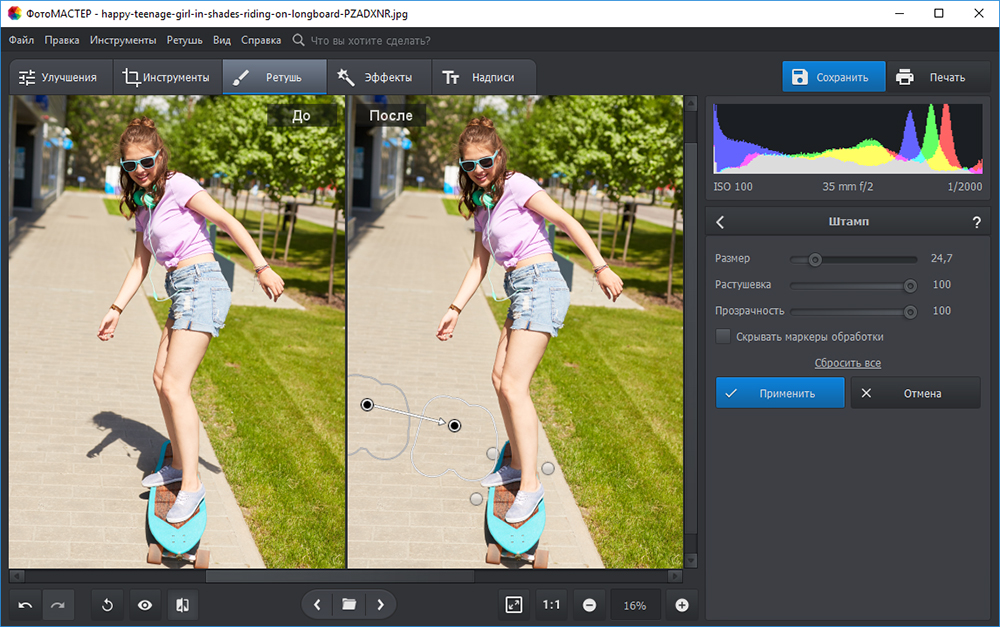Adjust the Растушевка slider handle
This screenshot has height=627, width=1000.
point(910,286)
